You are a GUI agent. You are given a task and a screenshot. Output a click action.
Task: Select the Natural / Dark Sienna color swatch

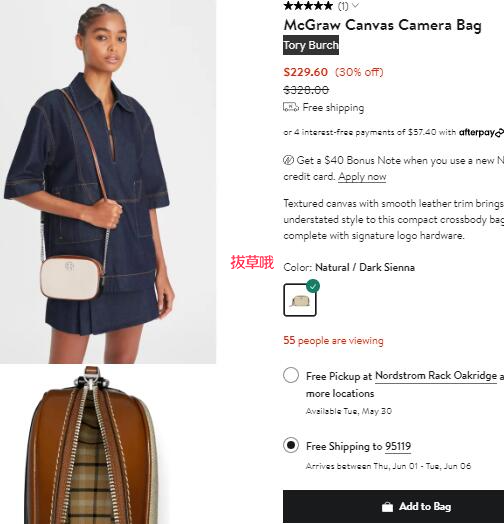300,300
